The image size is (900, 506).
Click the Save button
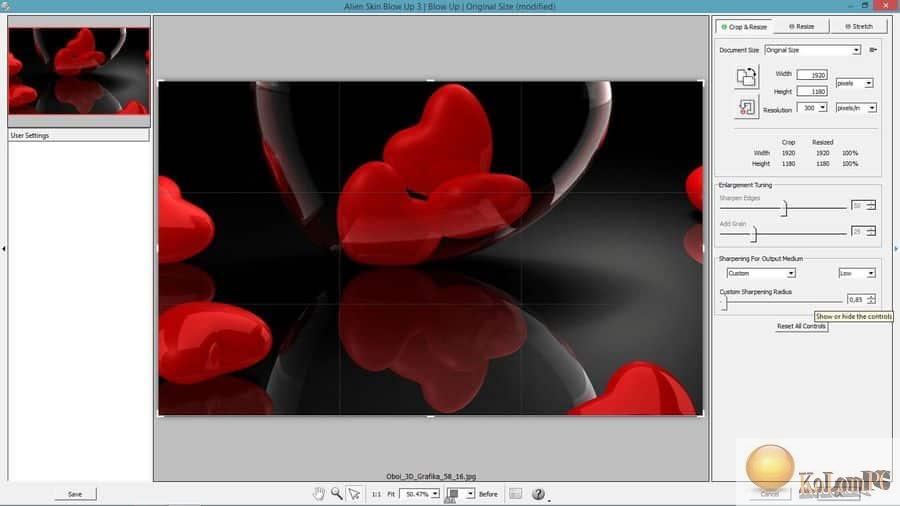[75, 494]
